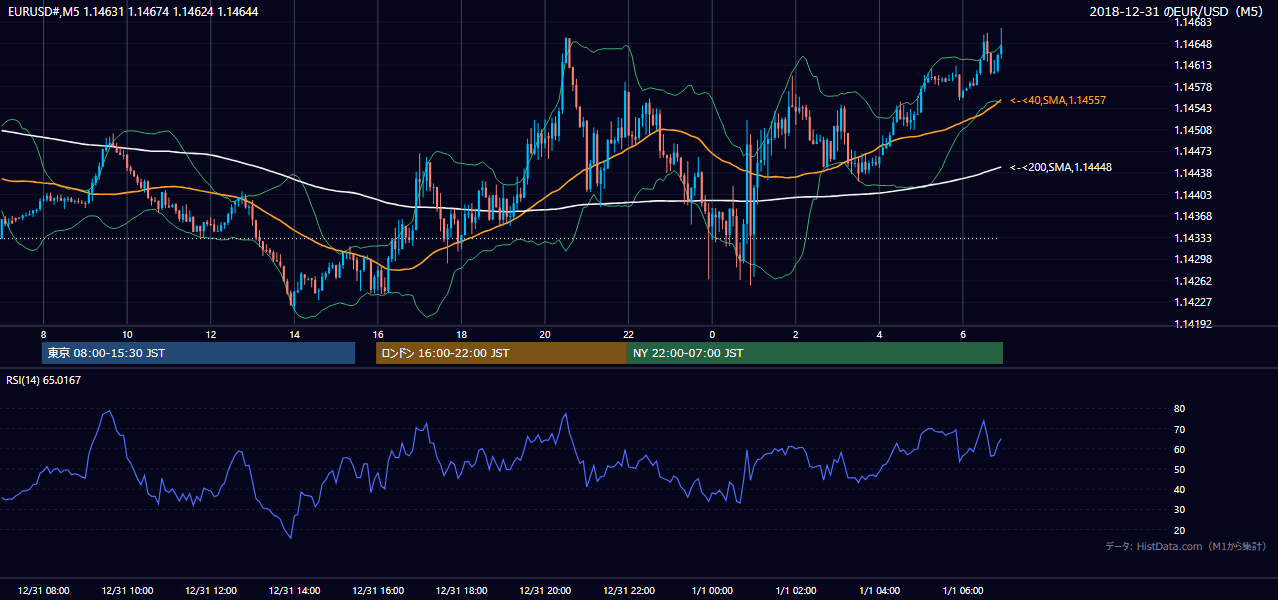Click the 1.14473 price axis label
Viewport: 1278px width, 600px height.
tap(1193, 151)
